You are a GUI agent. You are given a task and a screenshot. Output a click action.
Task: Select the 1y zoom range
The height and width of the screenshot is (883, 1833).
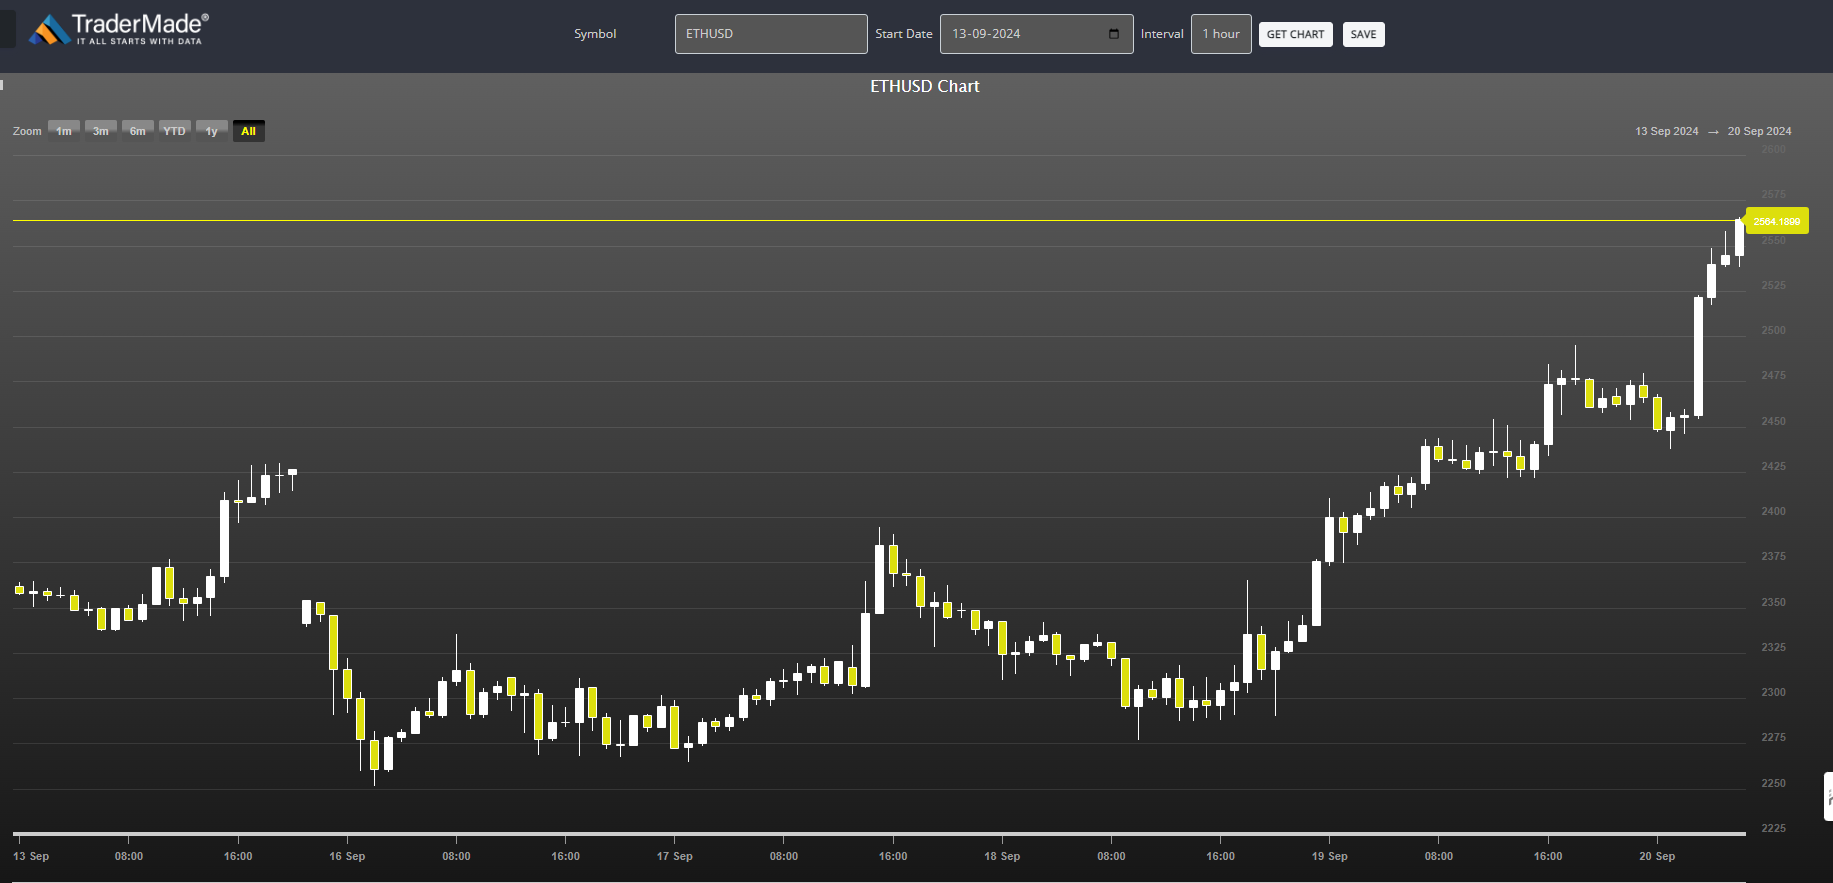(212, 131)
